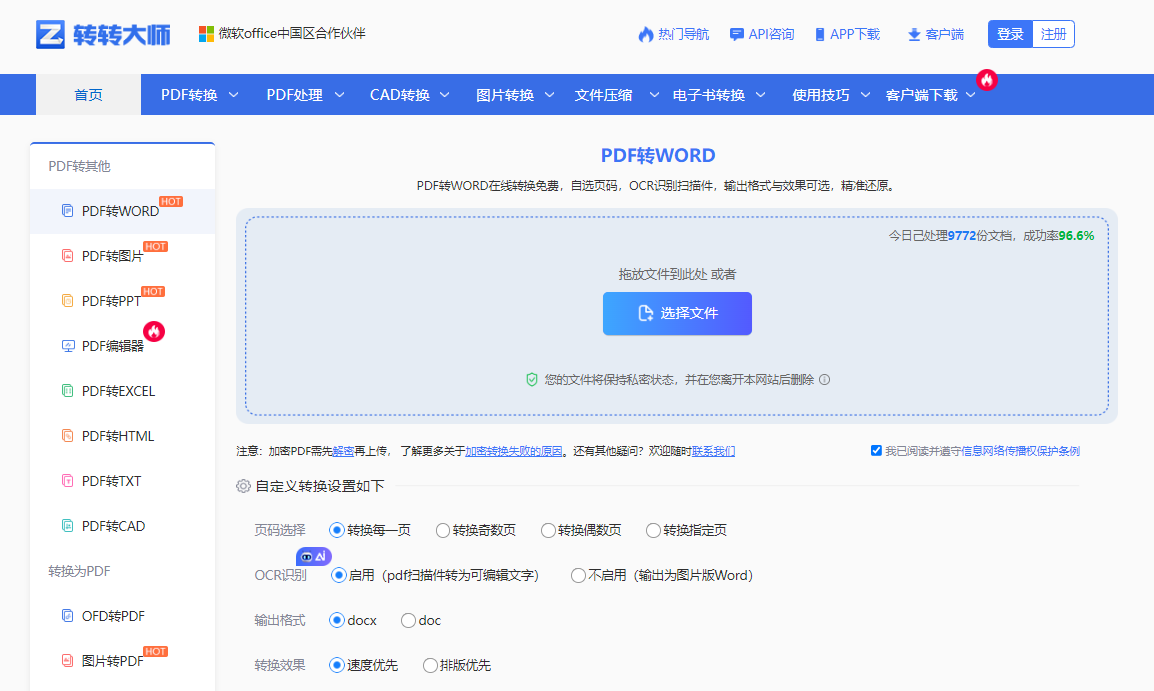Click the 图片转PDF sidebar icon

(68, 660)
